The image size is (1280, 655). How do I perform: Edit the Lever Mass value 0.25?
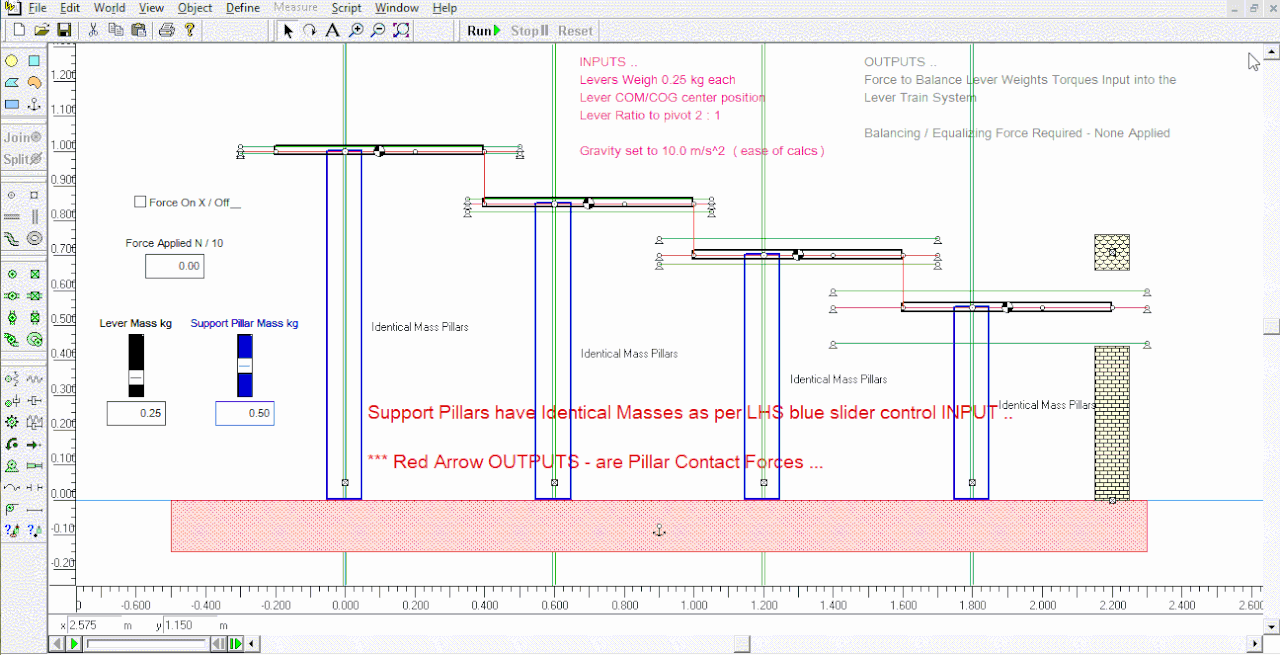coord(136,413)
